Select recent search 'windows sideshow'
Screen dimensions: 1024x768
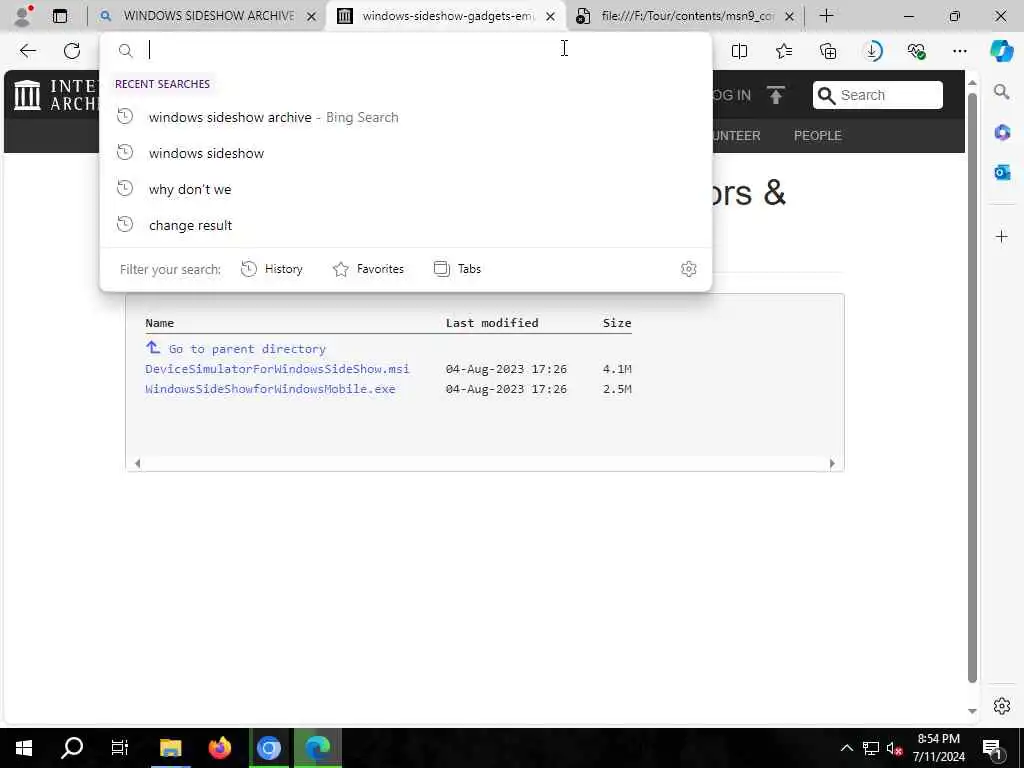tap(406, 153)
